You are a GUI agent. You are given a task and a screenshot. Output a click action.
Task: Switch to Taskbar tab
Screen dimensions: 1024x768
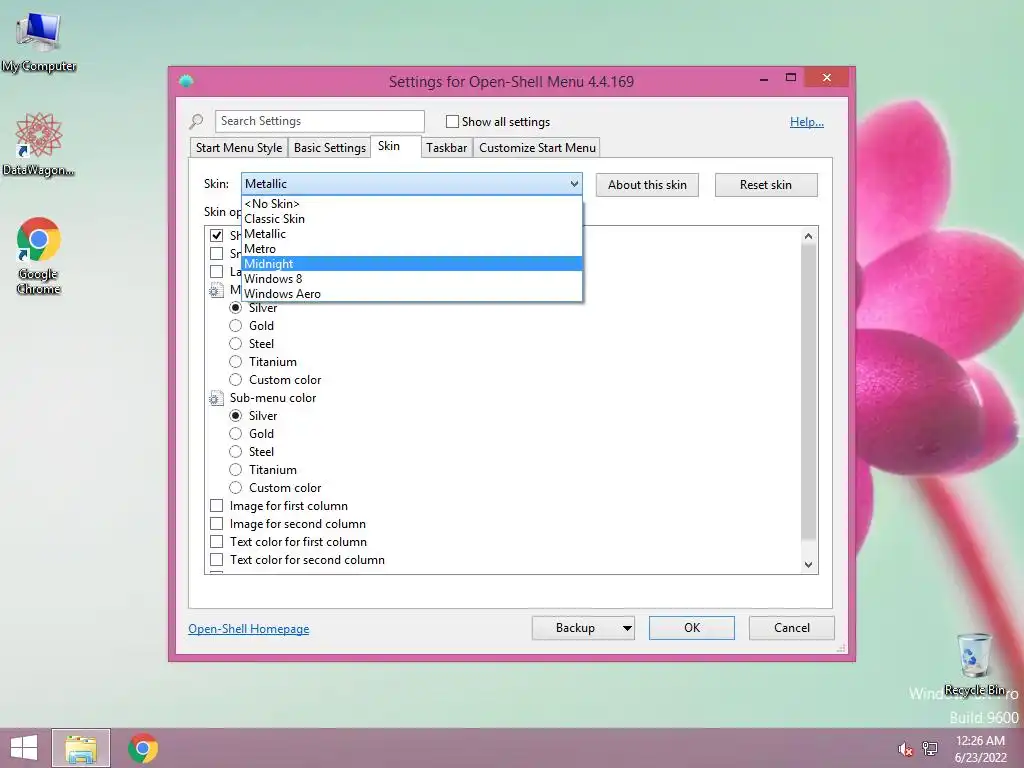[x=447, y=148]
